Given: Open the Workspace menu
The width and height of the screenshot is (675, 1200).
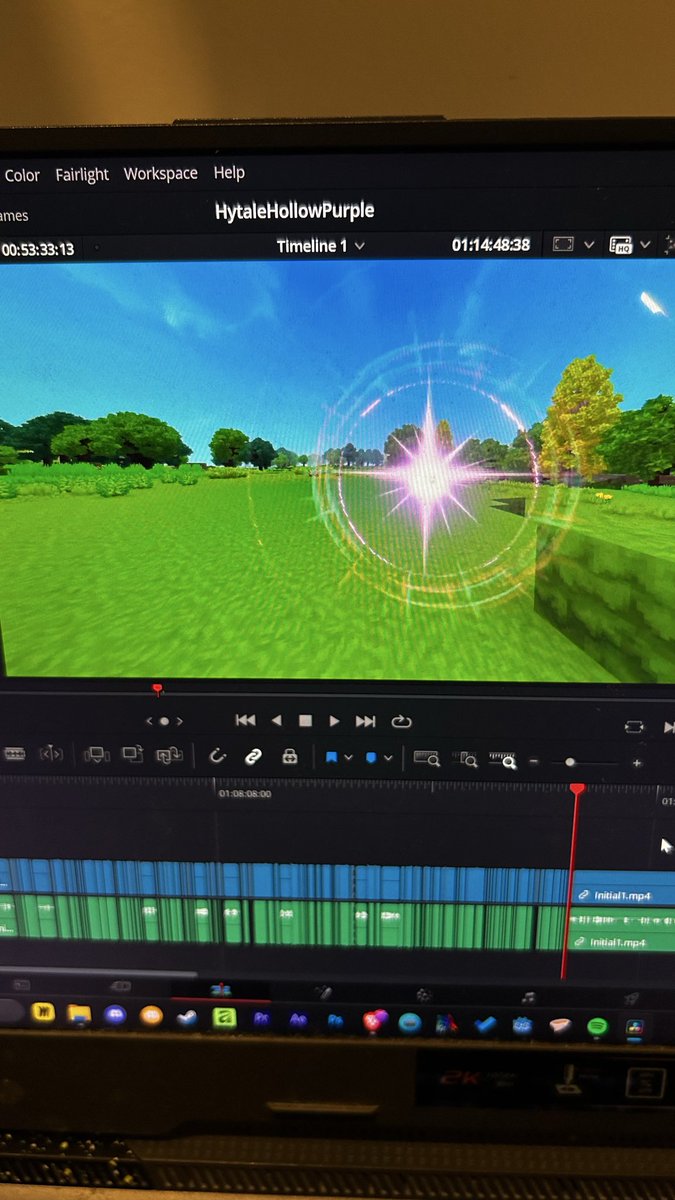Looking at the screenshot, I should point(160,173).
